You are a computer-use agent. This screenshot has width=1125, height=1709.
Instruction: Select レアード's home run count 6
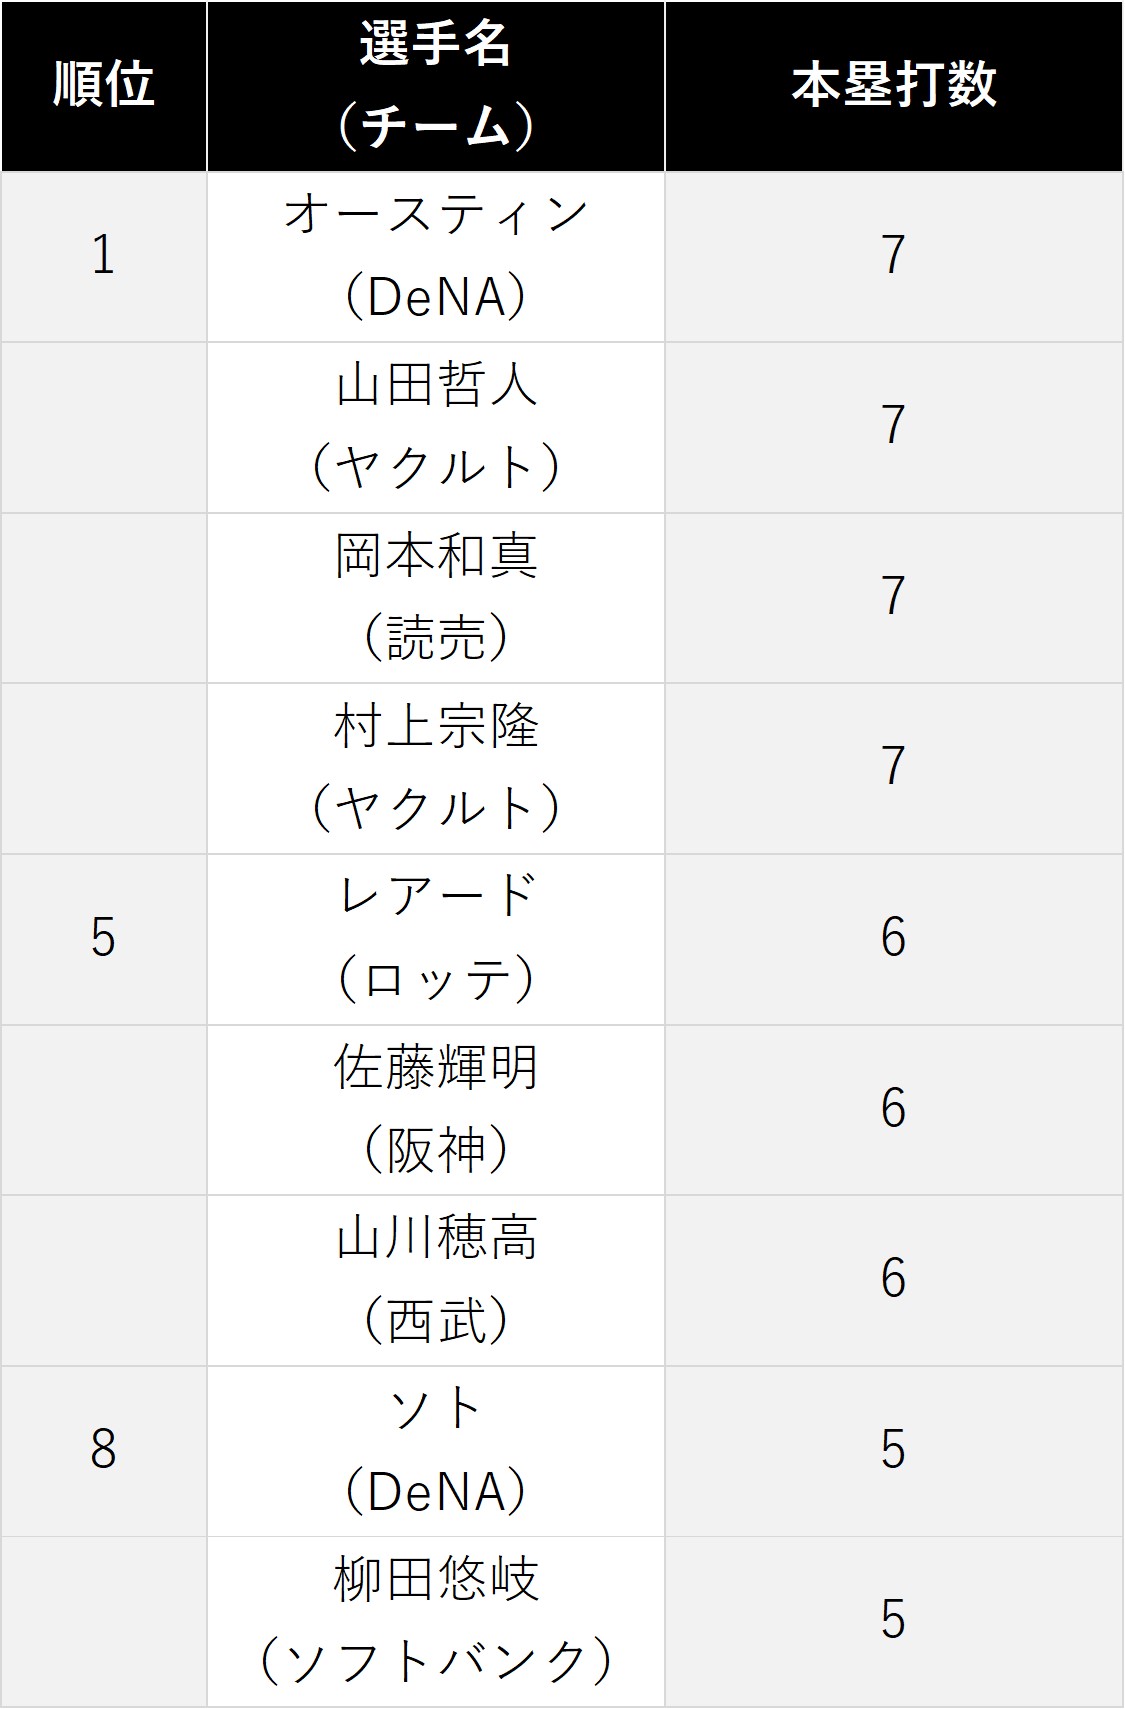point(894,940)
